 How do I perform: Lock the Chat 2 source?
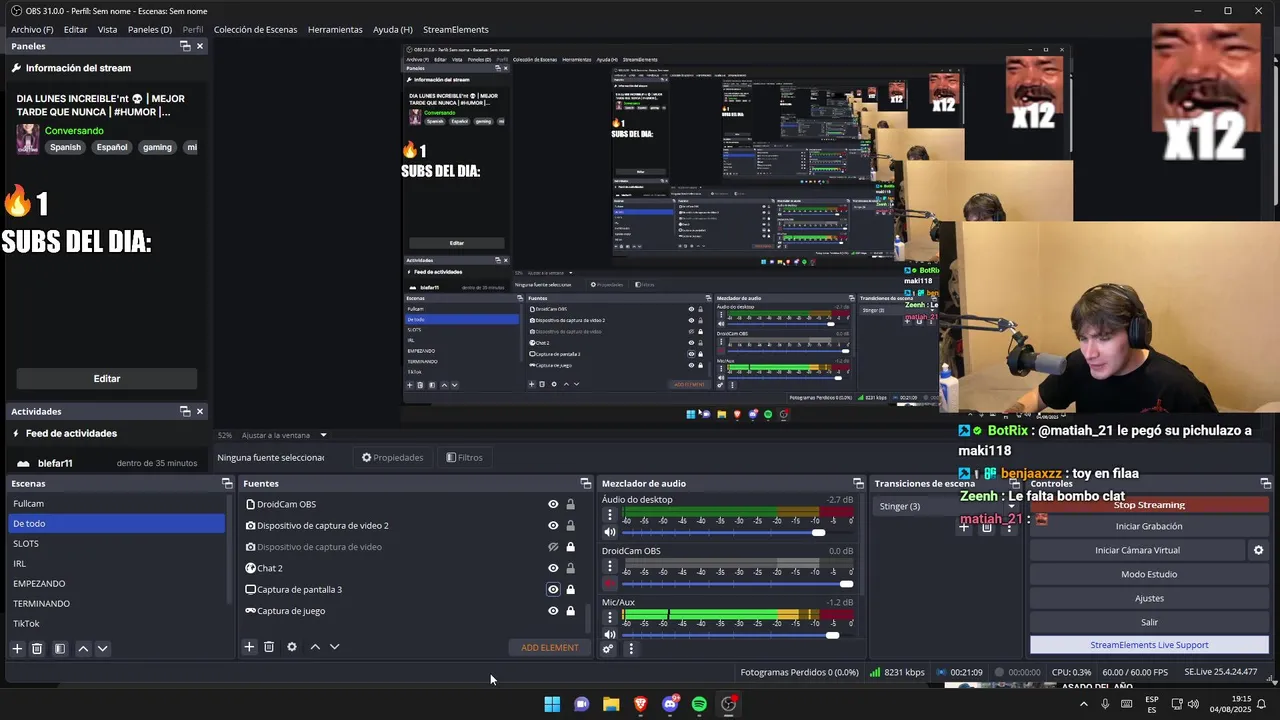pyautogui.click(x=571, y=568)
